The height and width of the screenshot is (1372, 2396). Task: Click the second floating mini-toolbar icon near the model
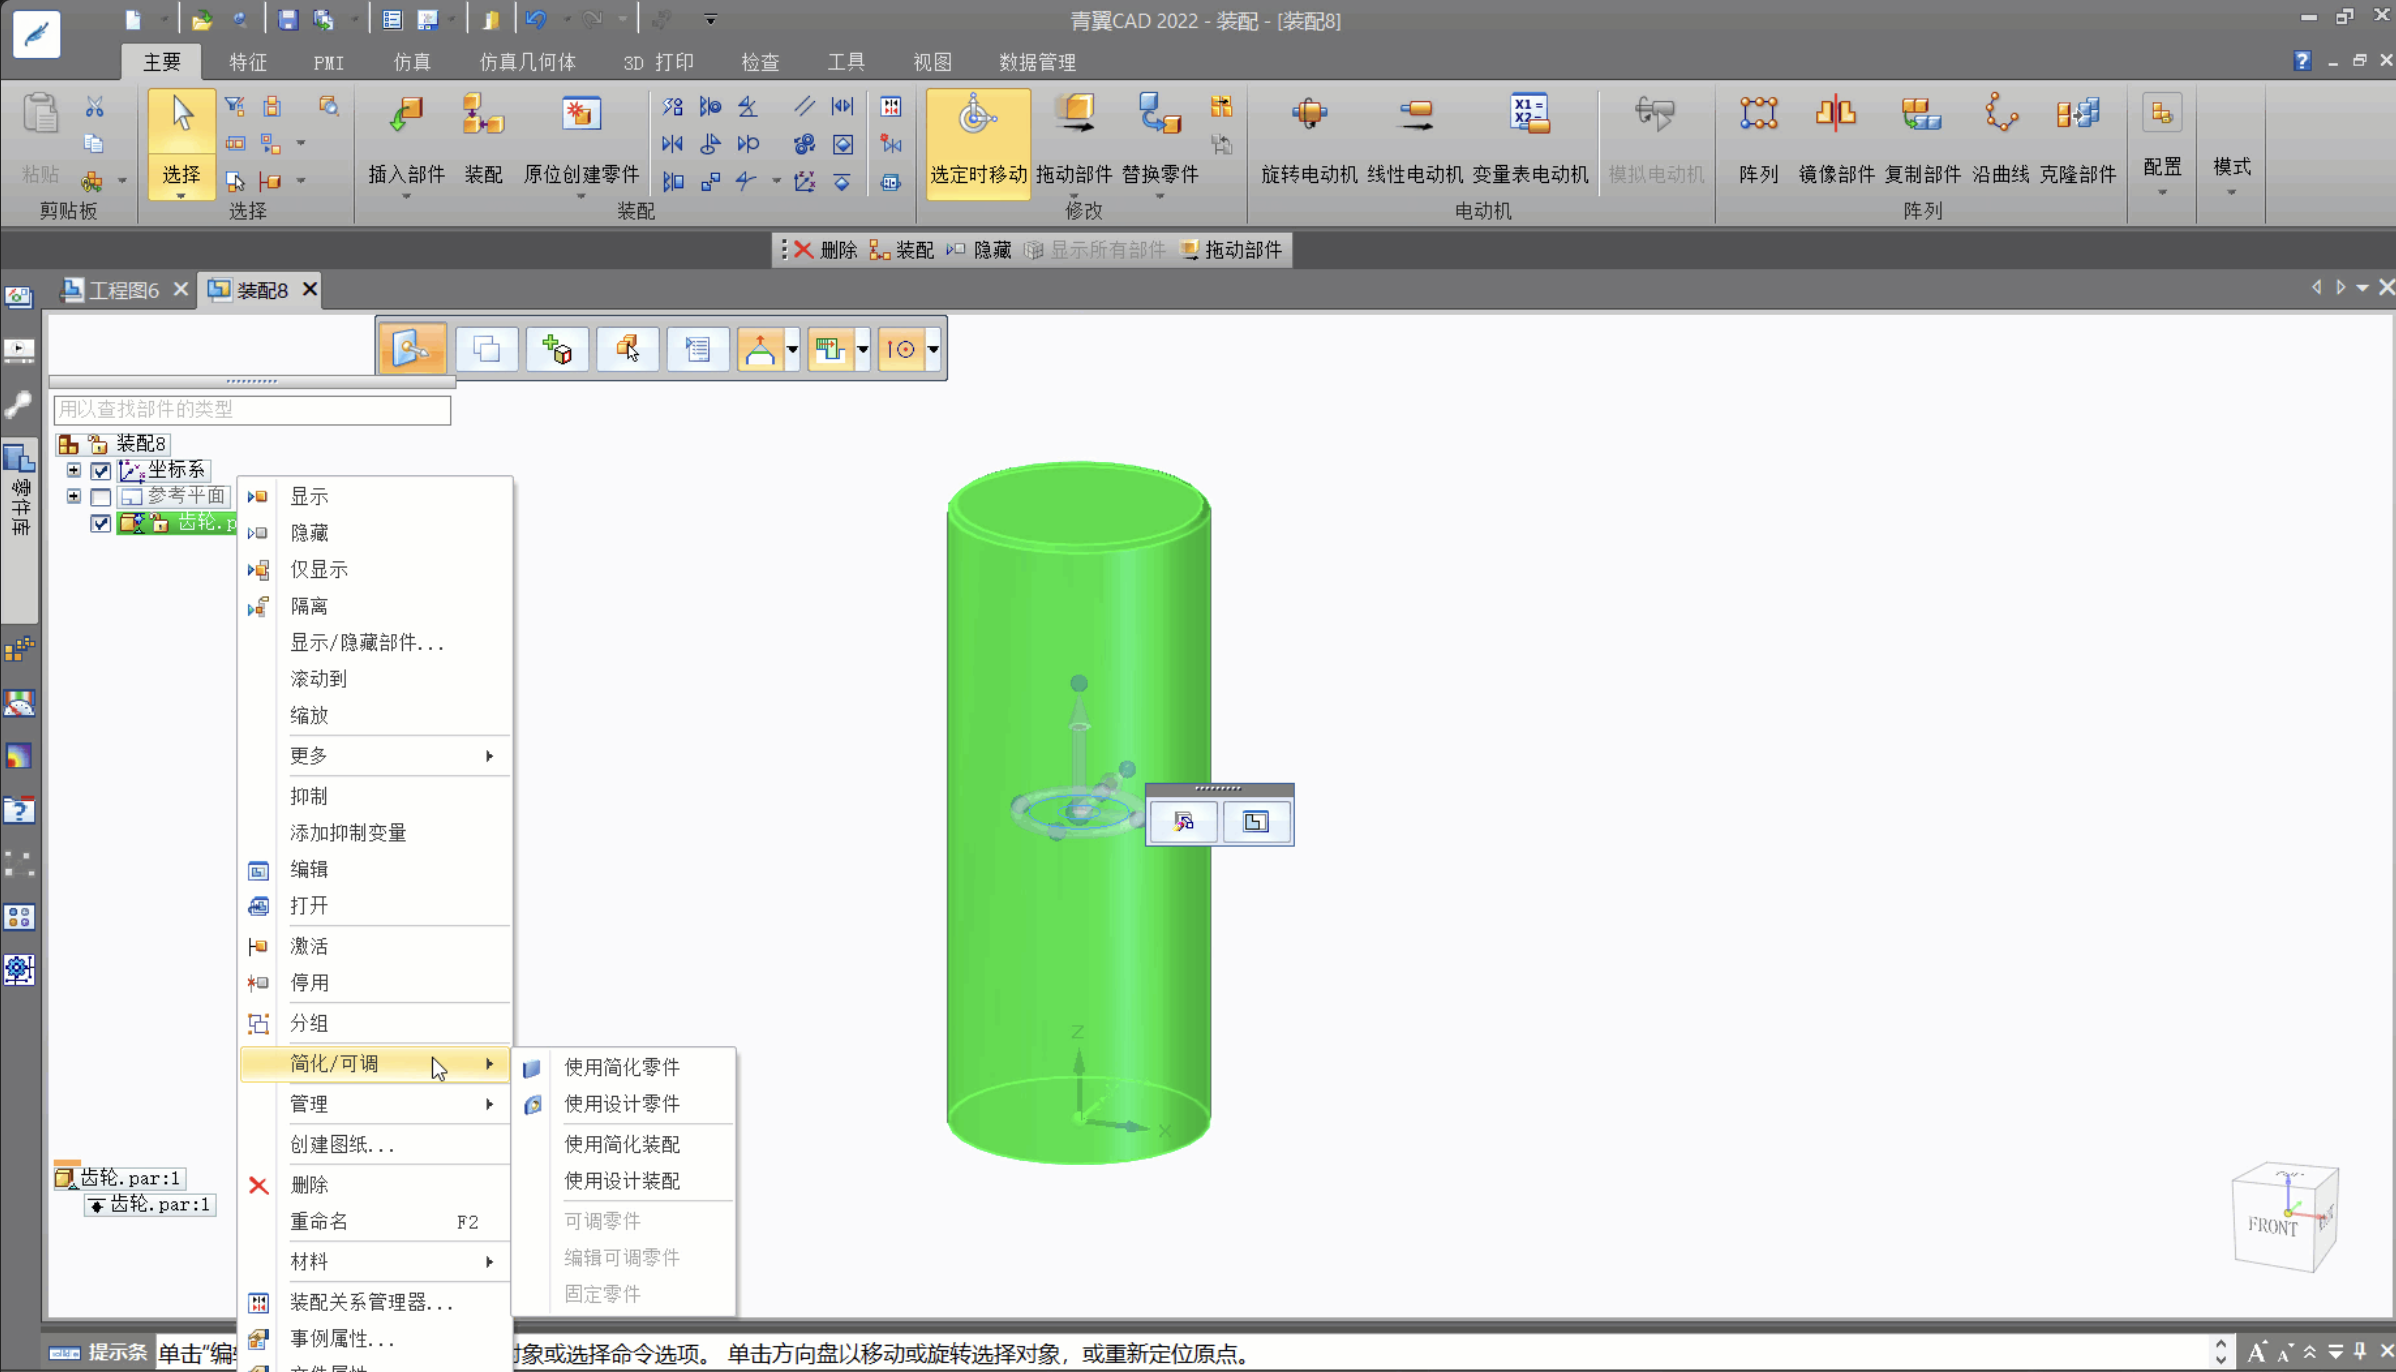(1255, 822)
